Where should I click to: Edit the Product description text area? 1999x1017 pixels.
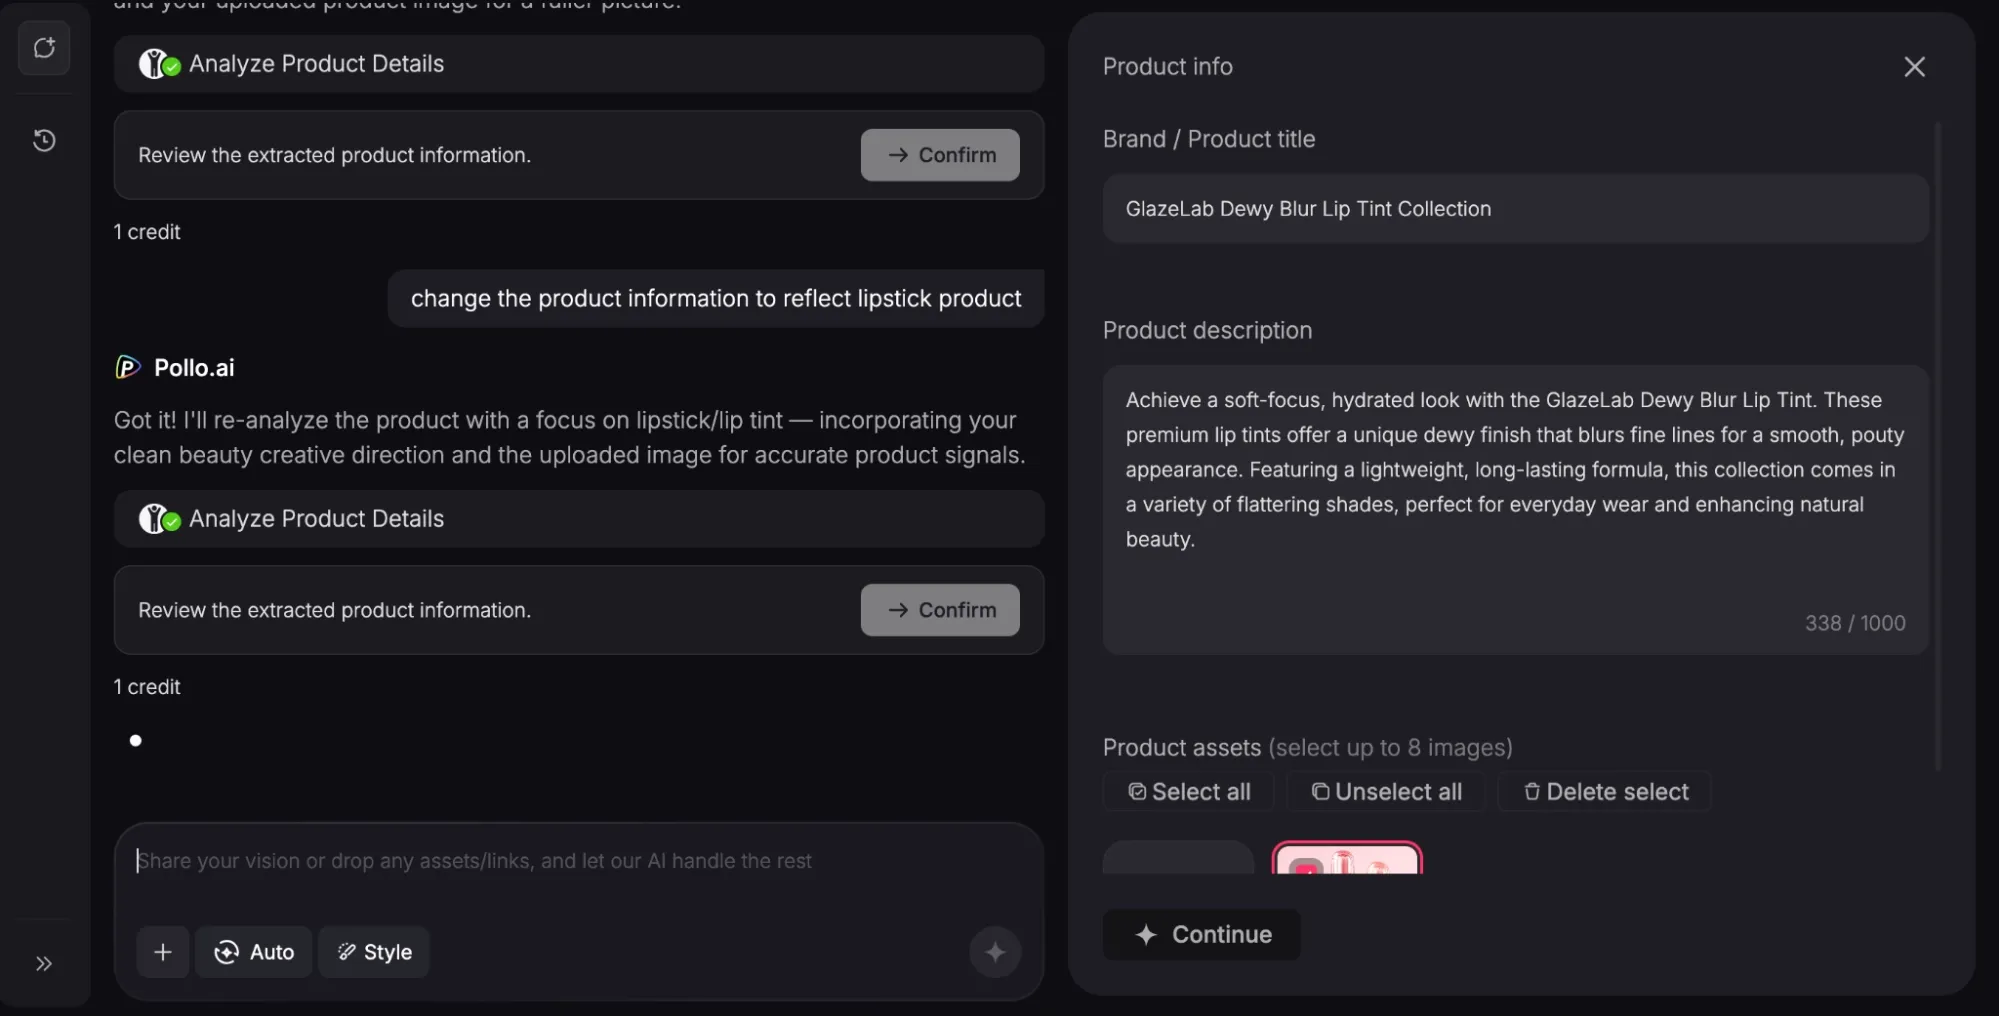(1515, 510)
